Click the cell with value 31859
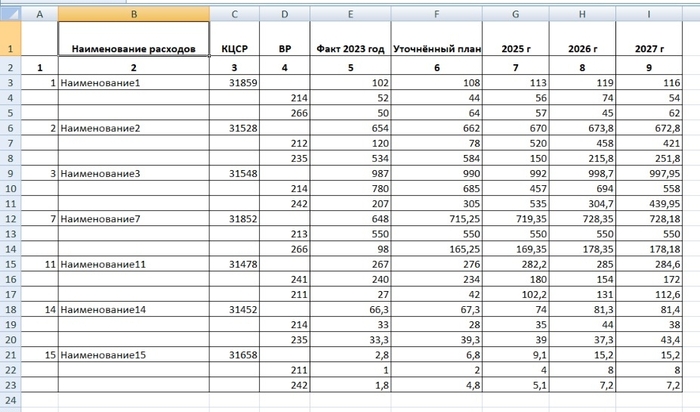 tap(234, 83)
